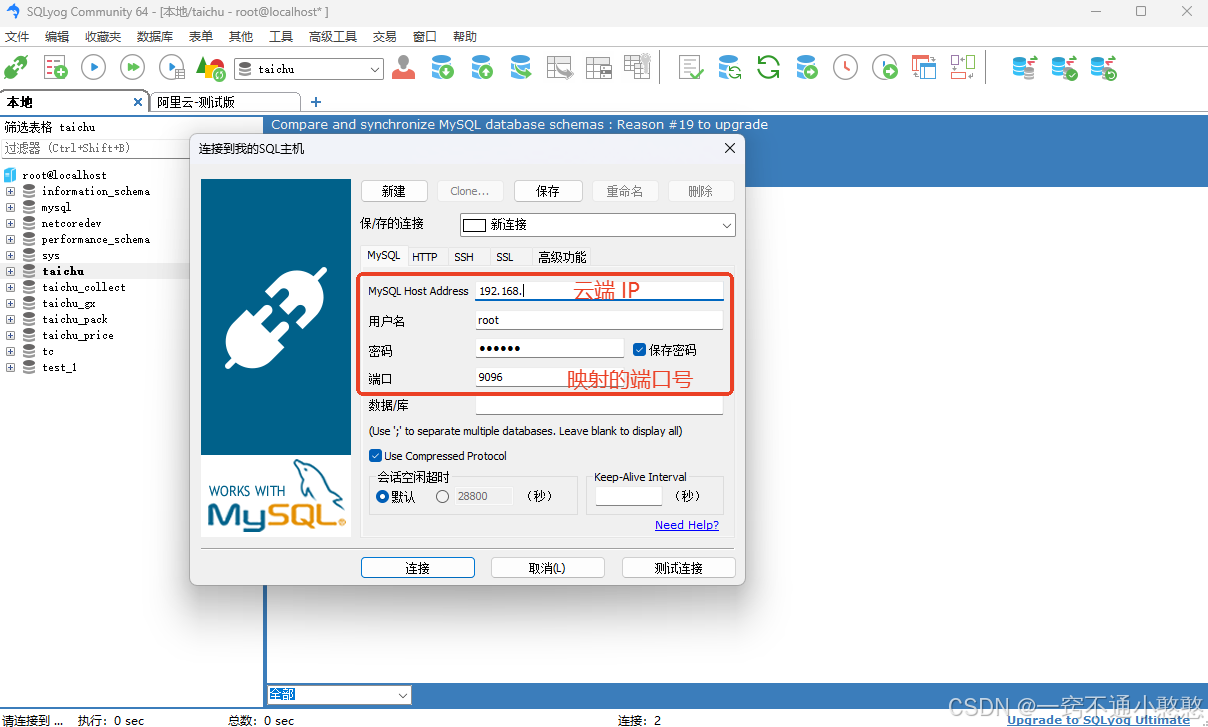Click the 取消(L) button
This screenshot has width=1208, height=727.
pyautogui.click(x=548, y=568)
